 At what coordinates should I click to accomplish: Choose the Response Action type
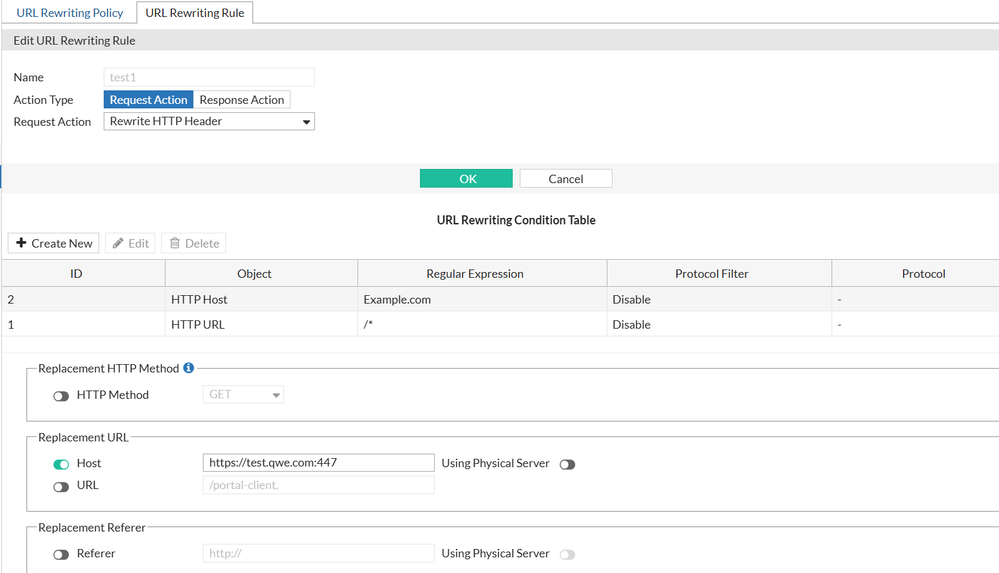242,100
